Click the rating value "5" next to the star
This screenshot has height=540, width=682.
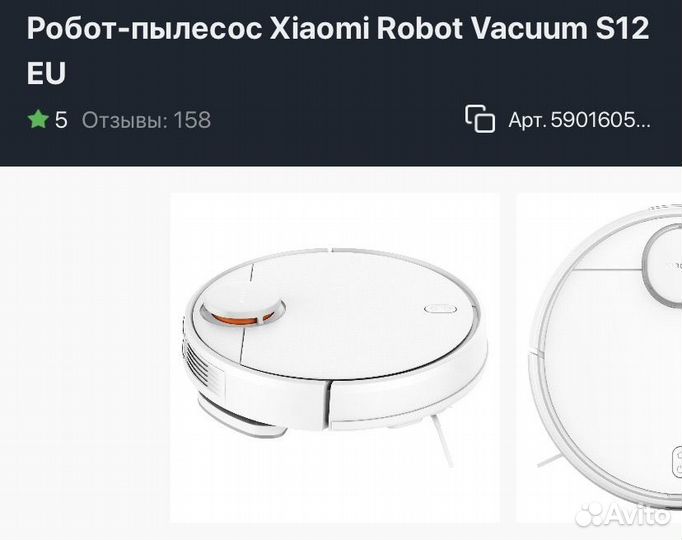[x=61, y=120]
